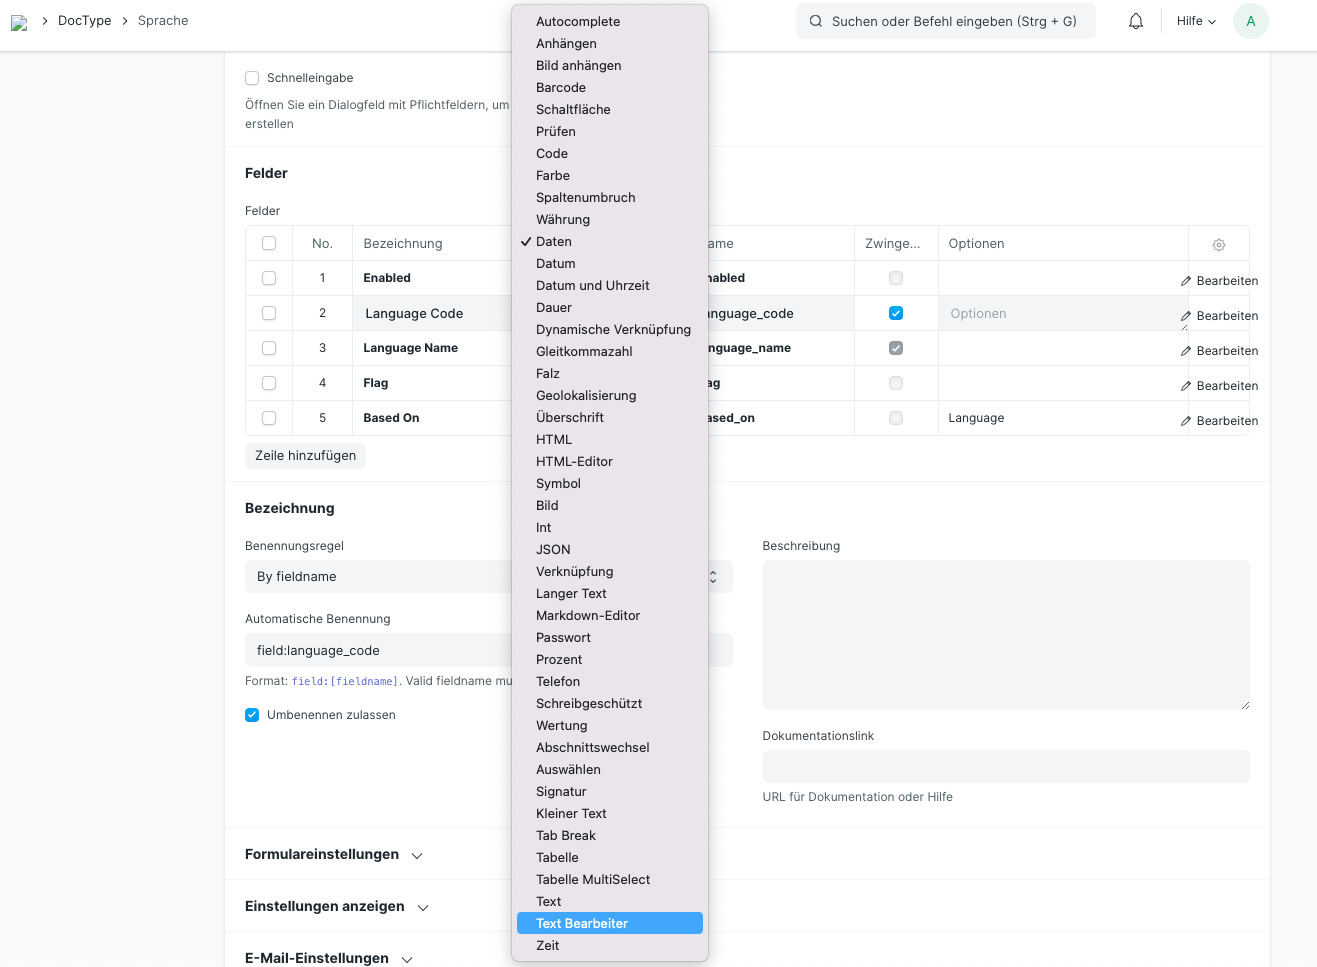
Task: Select Kleiner Text from the list
Action: (610, 814)
